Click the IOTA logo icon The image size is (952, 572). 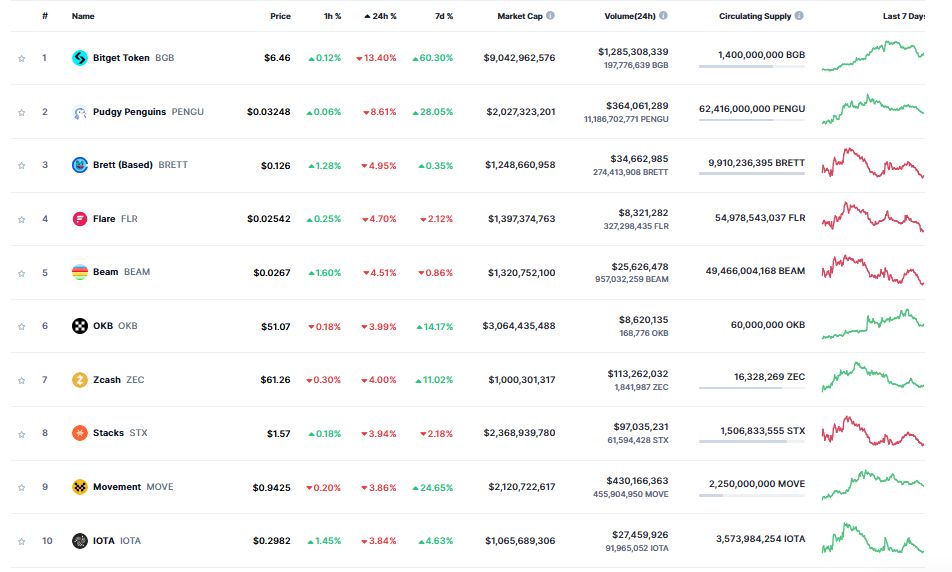(80, 540)
